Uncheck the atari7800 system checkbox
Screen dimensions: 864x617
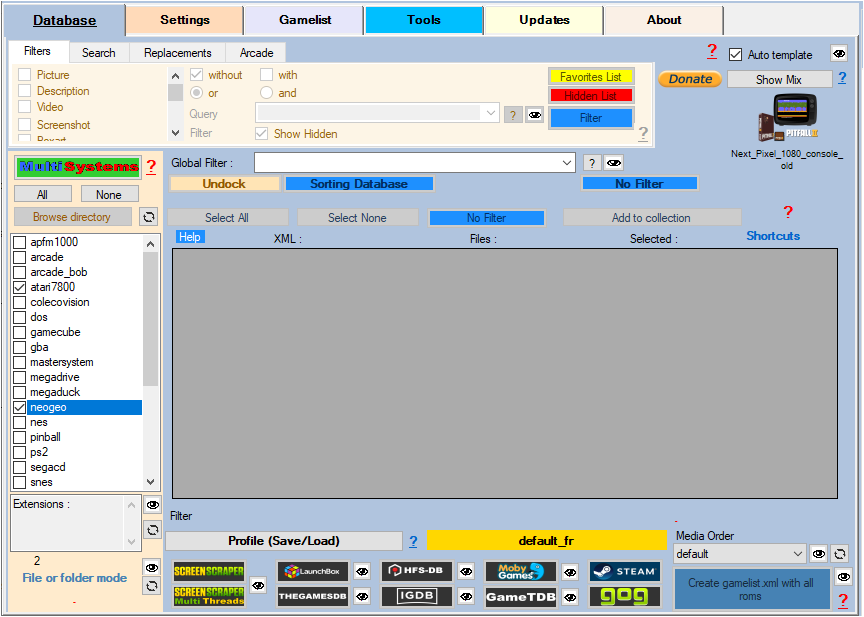pos(20,287)
